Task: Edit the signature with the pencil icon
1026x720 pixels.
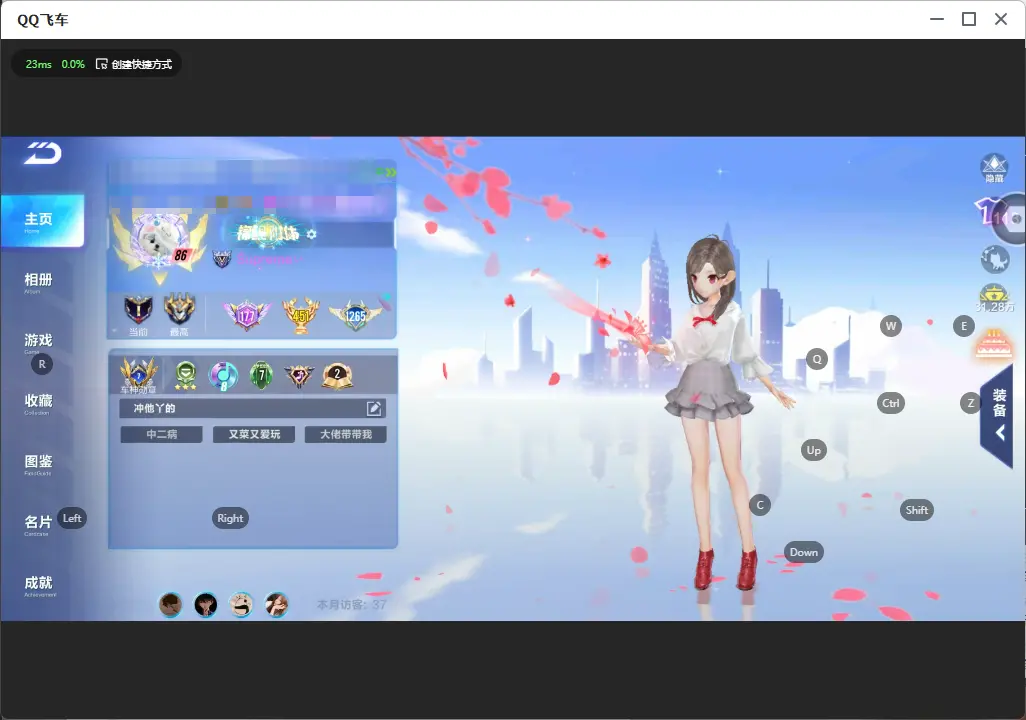Action: pos(374,408)
